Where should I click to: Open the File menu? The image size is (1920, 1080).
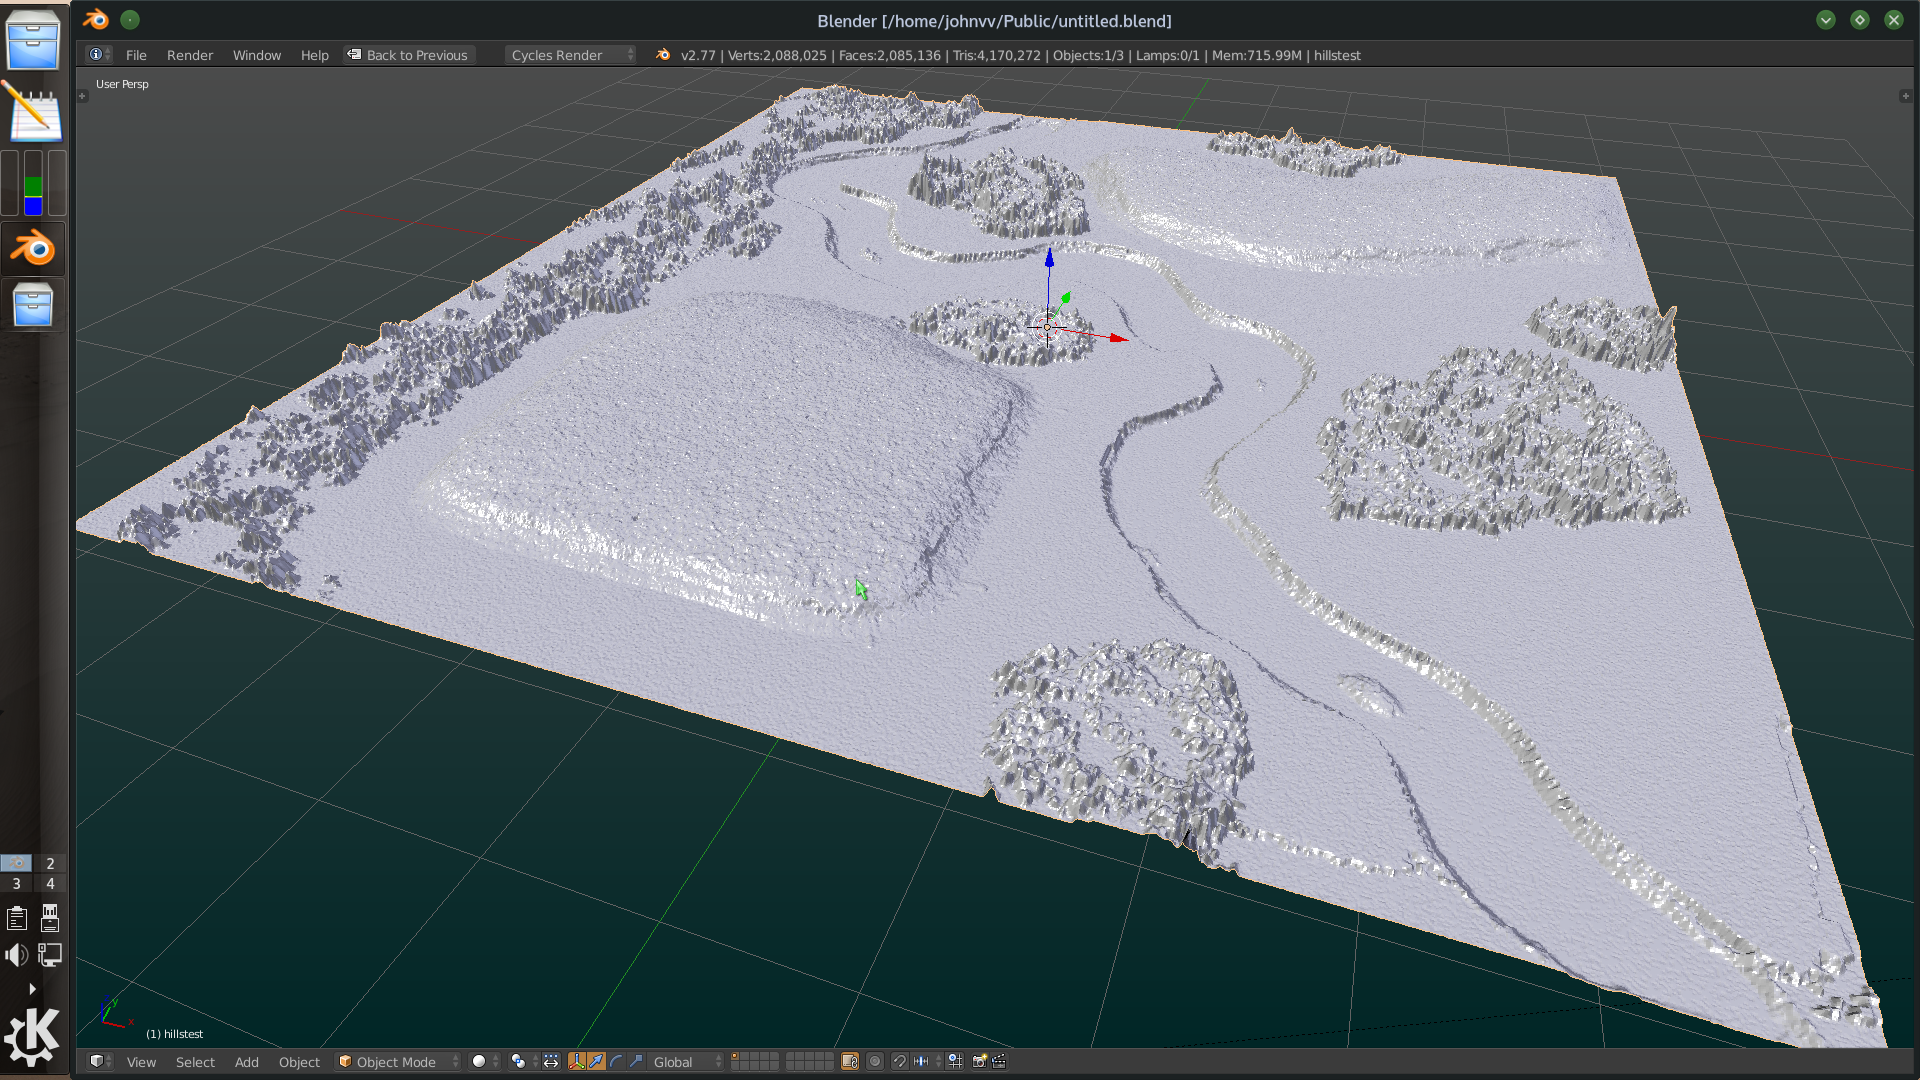click(x=136, y=55)
